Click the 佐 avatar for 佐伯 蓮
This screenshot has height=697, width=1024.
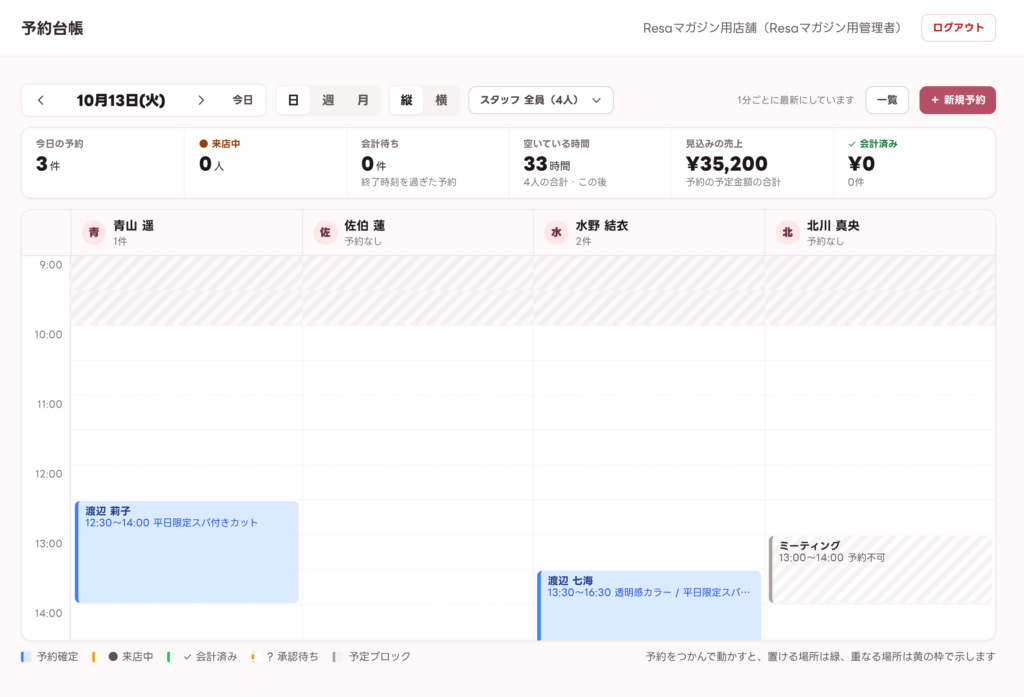pos(325,233)
